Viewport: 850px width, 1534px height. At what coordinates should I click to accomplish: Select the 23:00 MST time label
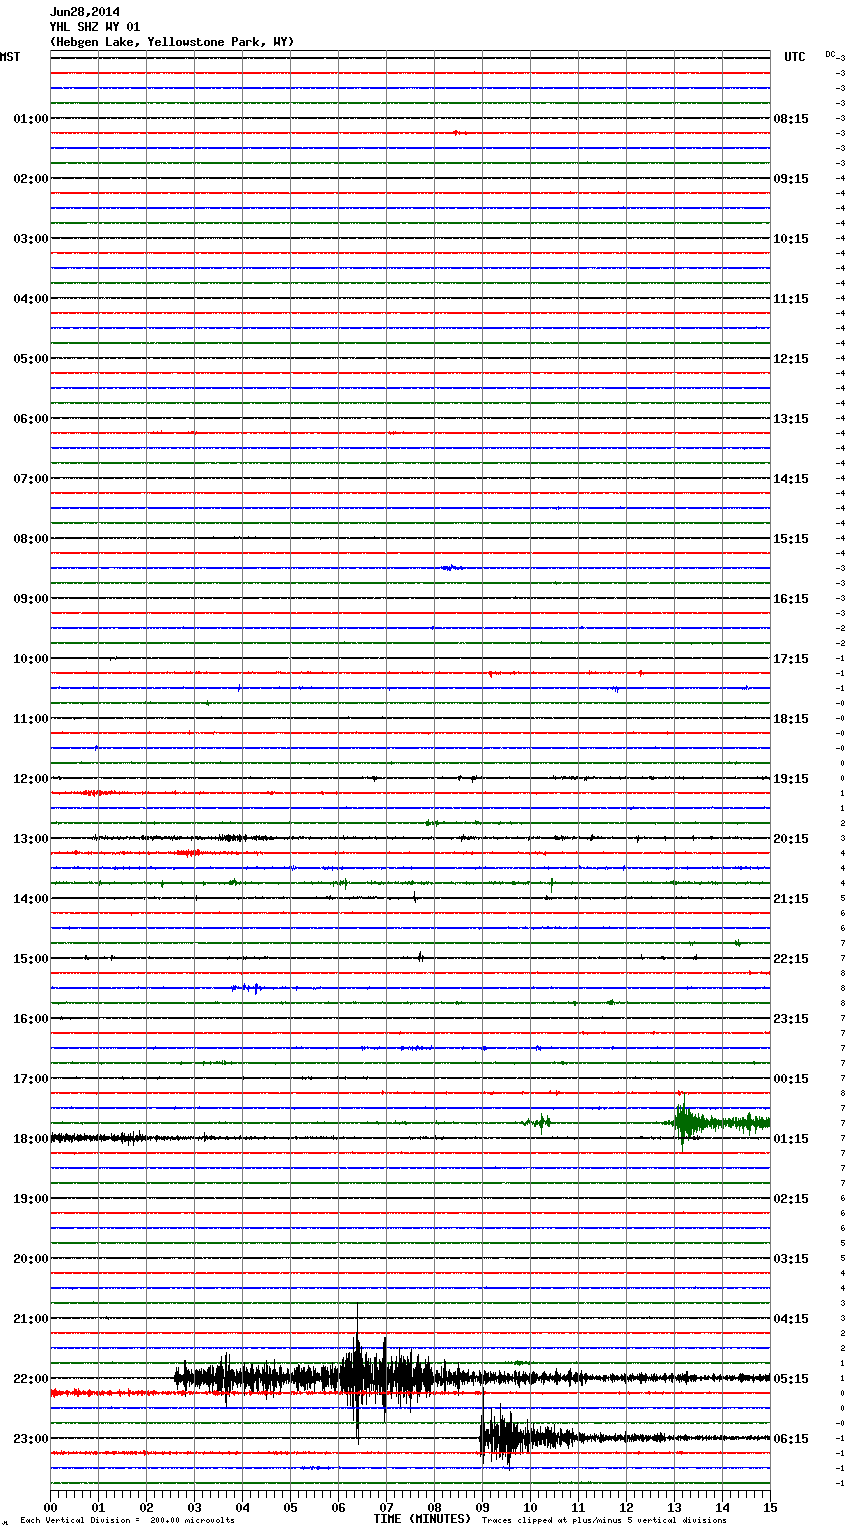(31, 1439)
